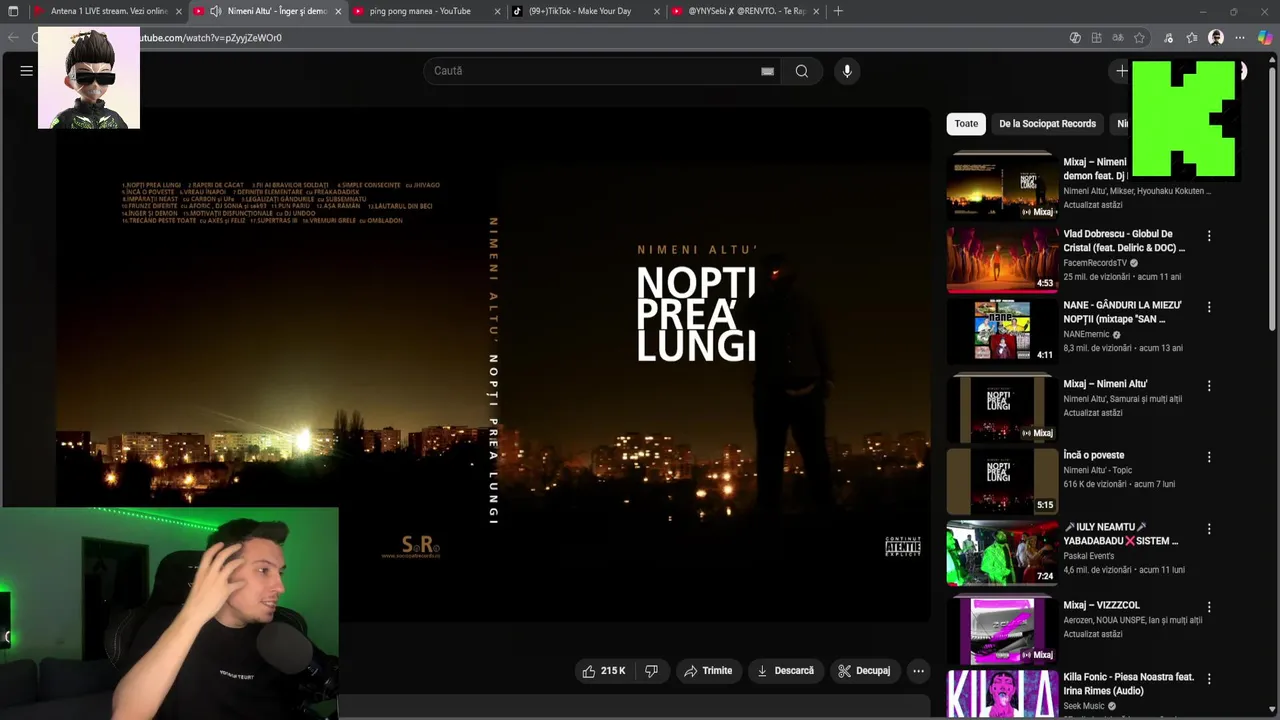
Task: Open options for Killa Fonic Piesa Noastra
Action: coord(1209,679)
